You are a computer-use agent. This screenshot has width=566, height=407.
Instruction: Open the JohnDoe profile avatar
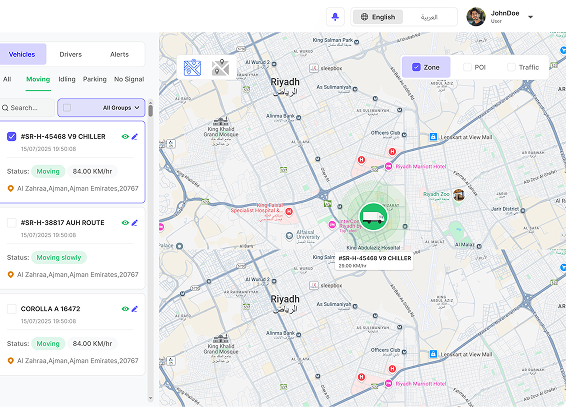pyautogui.click(x=476, y=17)
